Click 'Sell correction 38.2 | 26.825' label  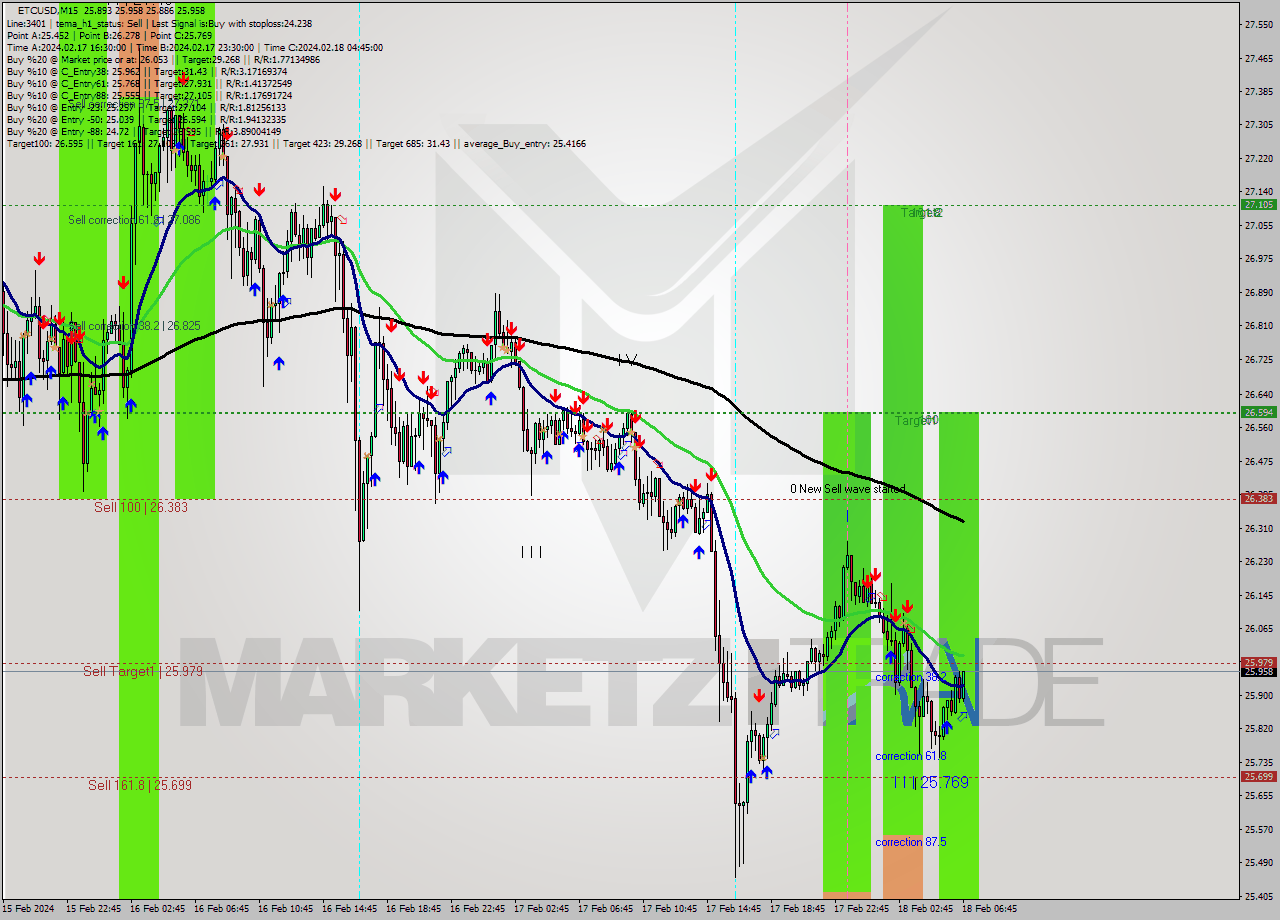coord(134,326)
